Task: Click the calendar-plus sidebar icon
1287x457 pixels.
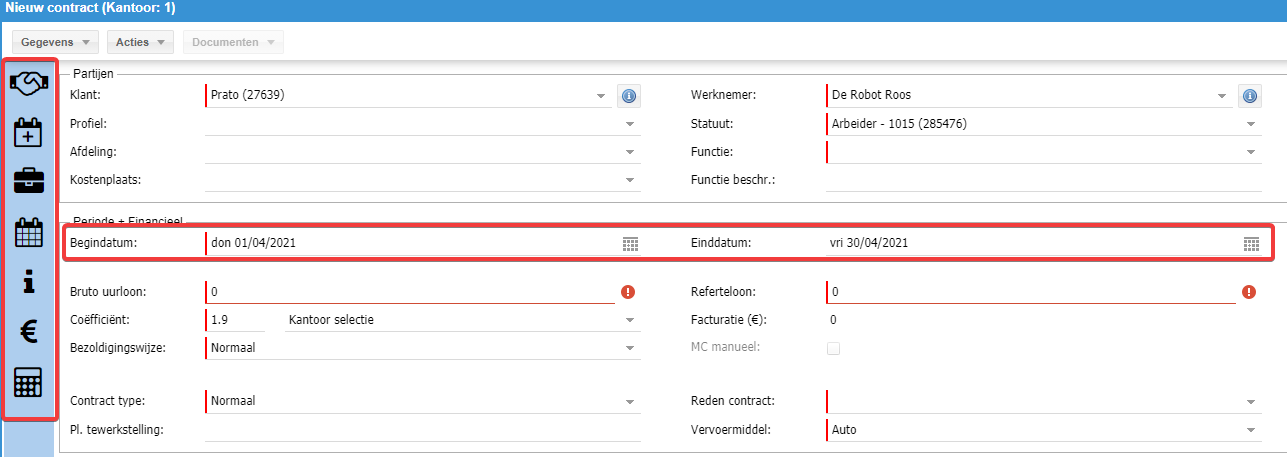Action: click(x=29, y=132)
